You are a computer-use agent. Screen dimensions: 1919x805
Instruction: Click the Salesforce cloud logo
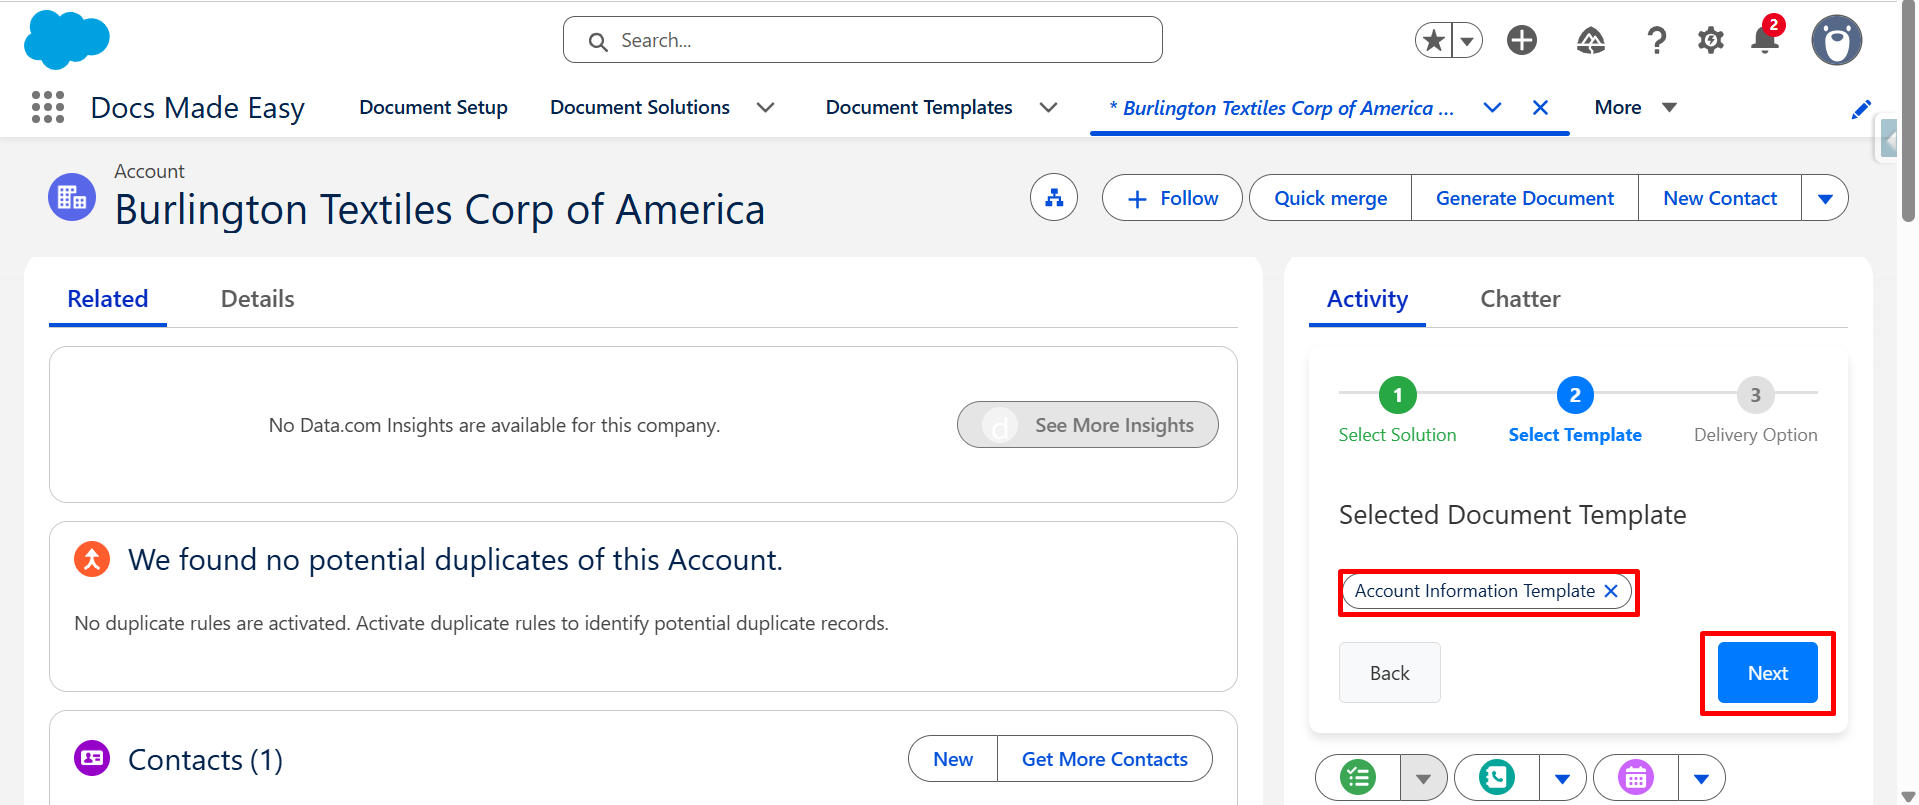[x=66, y=40]
